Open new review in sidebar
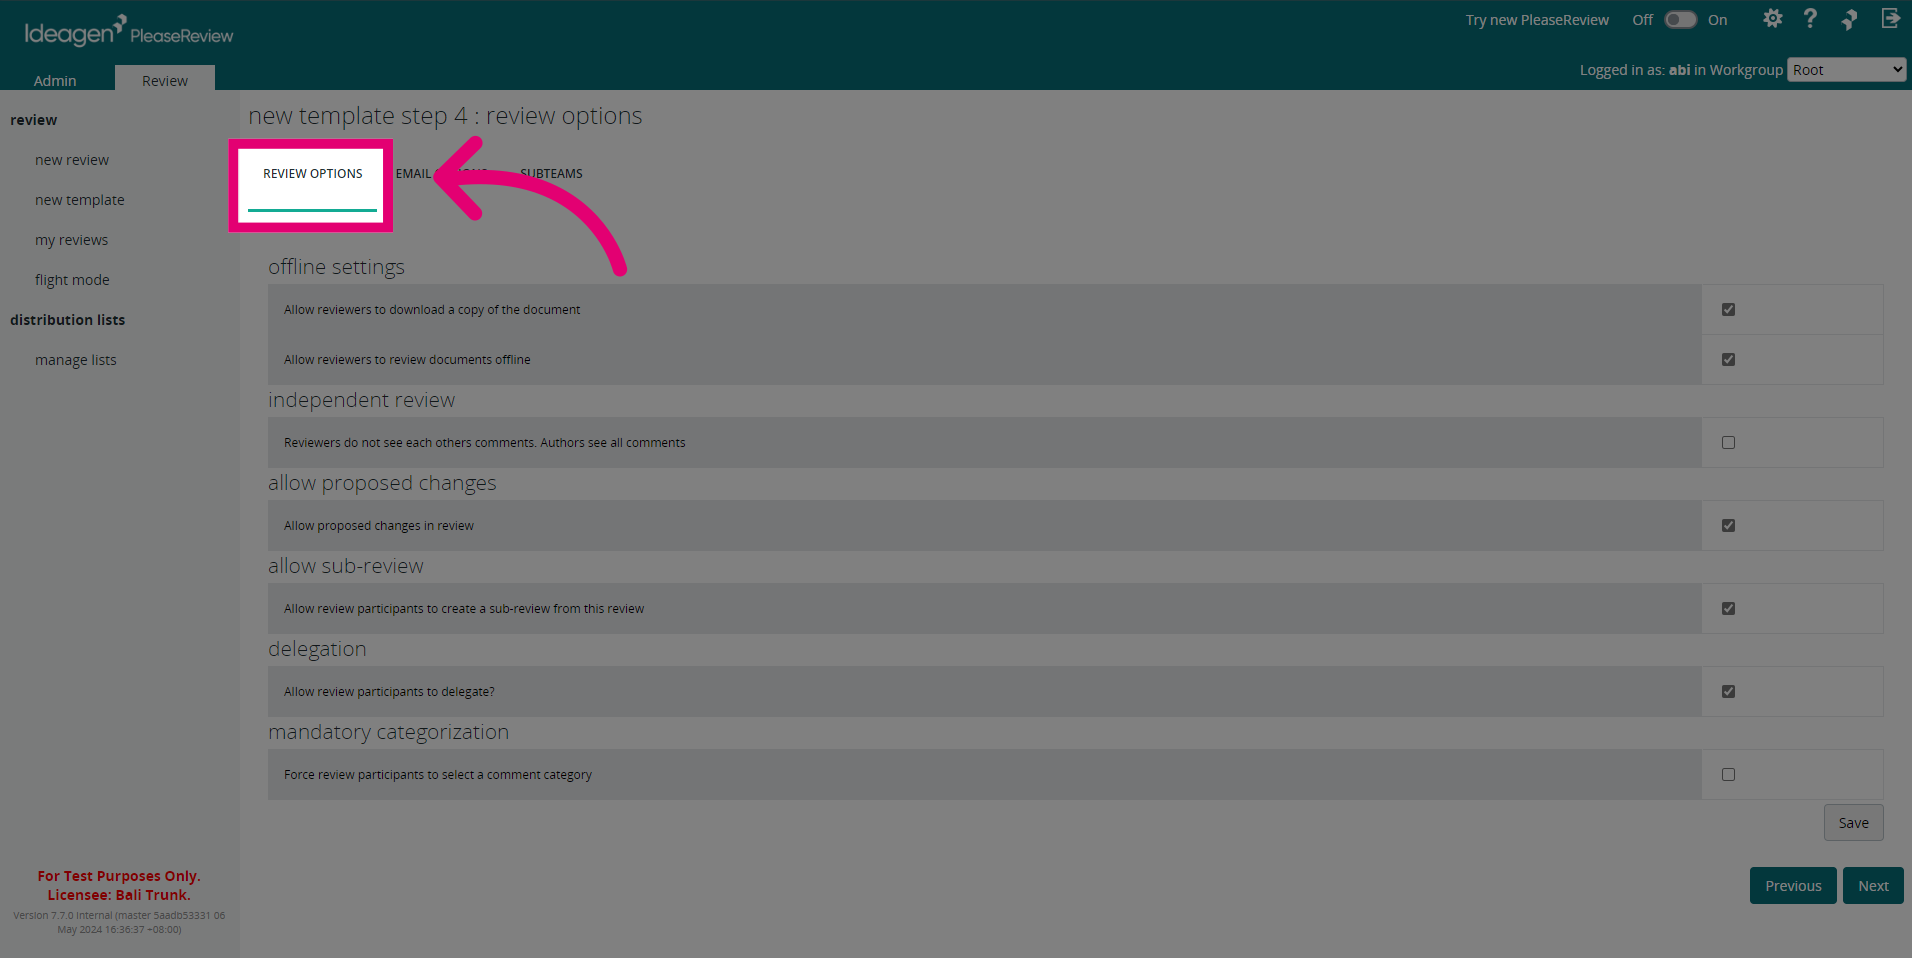 pos(72,160)
